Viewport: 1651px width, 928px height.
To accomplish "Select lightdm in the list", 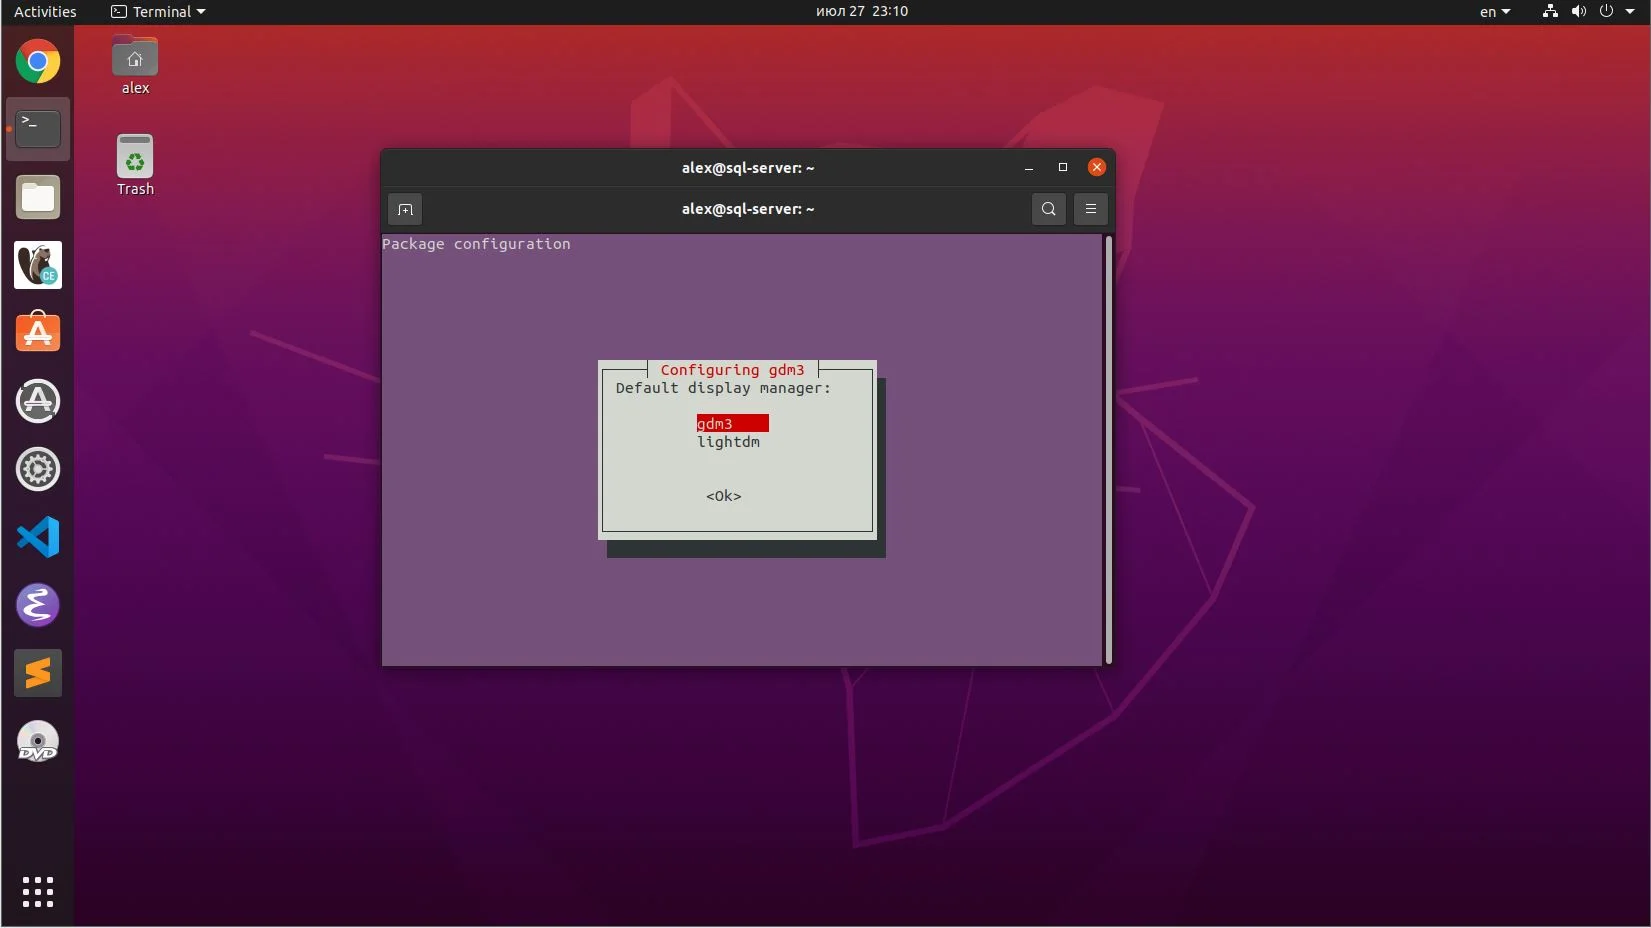I will coord(728,442).
